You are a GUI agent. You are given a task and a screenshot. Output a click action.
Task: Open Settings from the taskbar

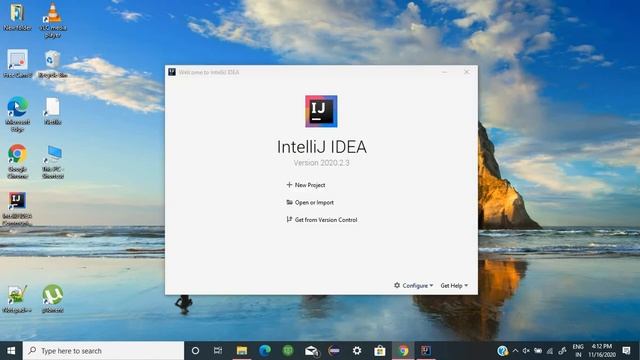point(357,351)
